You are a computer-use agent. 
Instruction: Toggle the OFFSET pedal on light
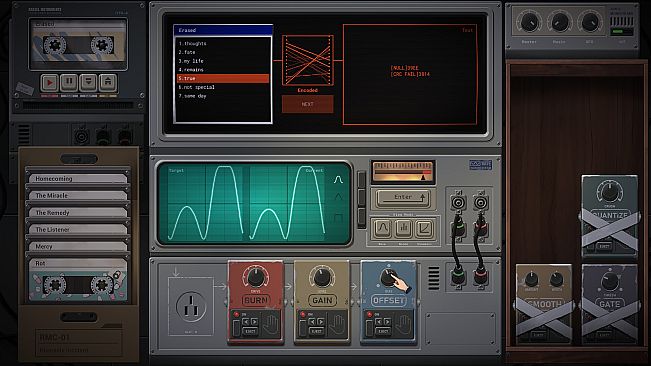pyautogui.click(x=370, y=315)
